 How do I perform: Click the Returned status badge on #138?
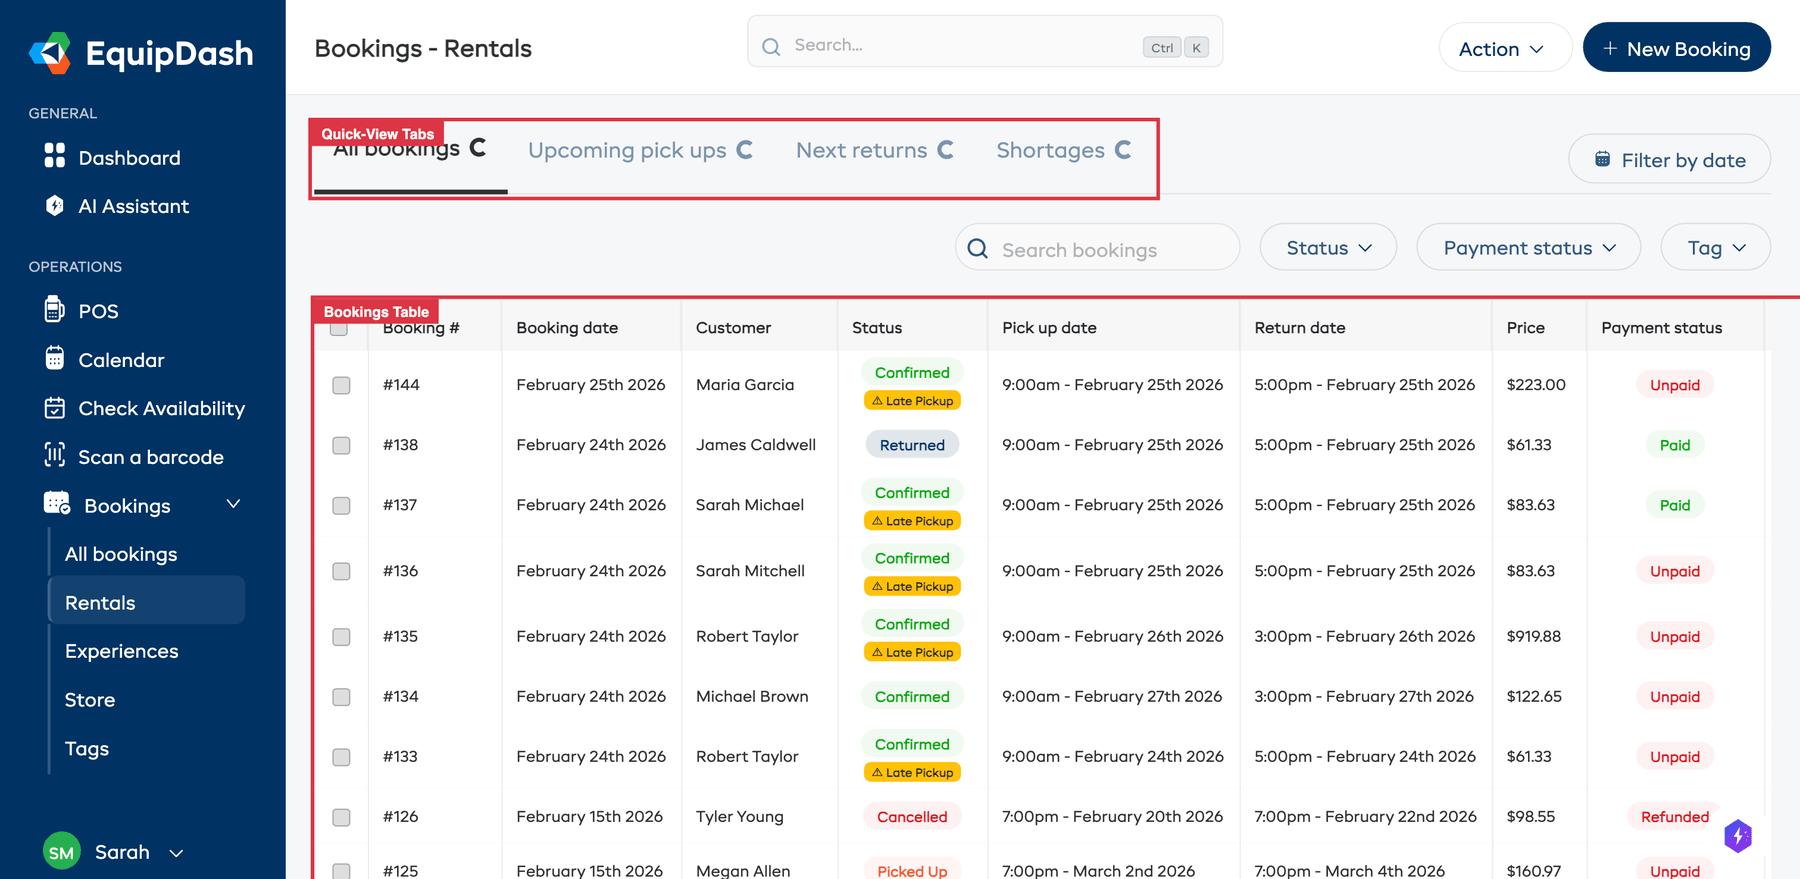[x=912, y=445]
